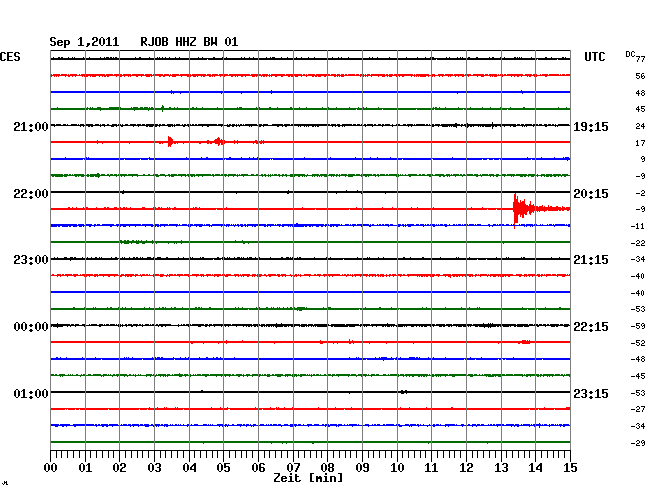Click the DC offset value '17'

pyautogui.click(x=640, y=143)
